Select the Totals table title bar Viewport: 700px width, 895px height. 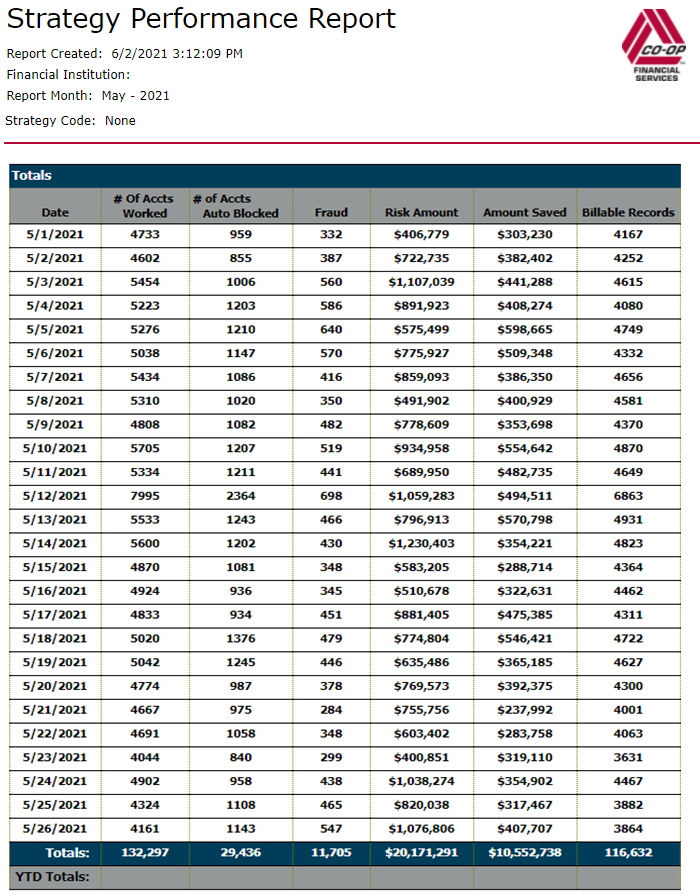[345, 176]
